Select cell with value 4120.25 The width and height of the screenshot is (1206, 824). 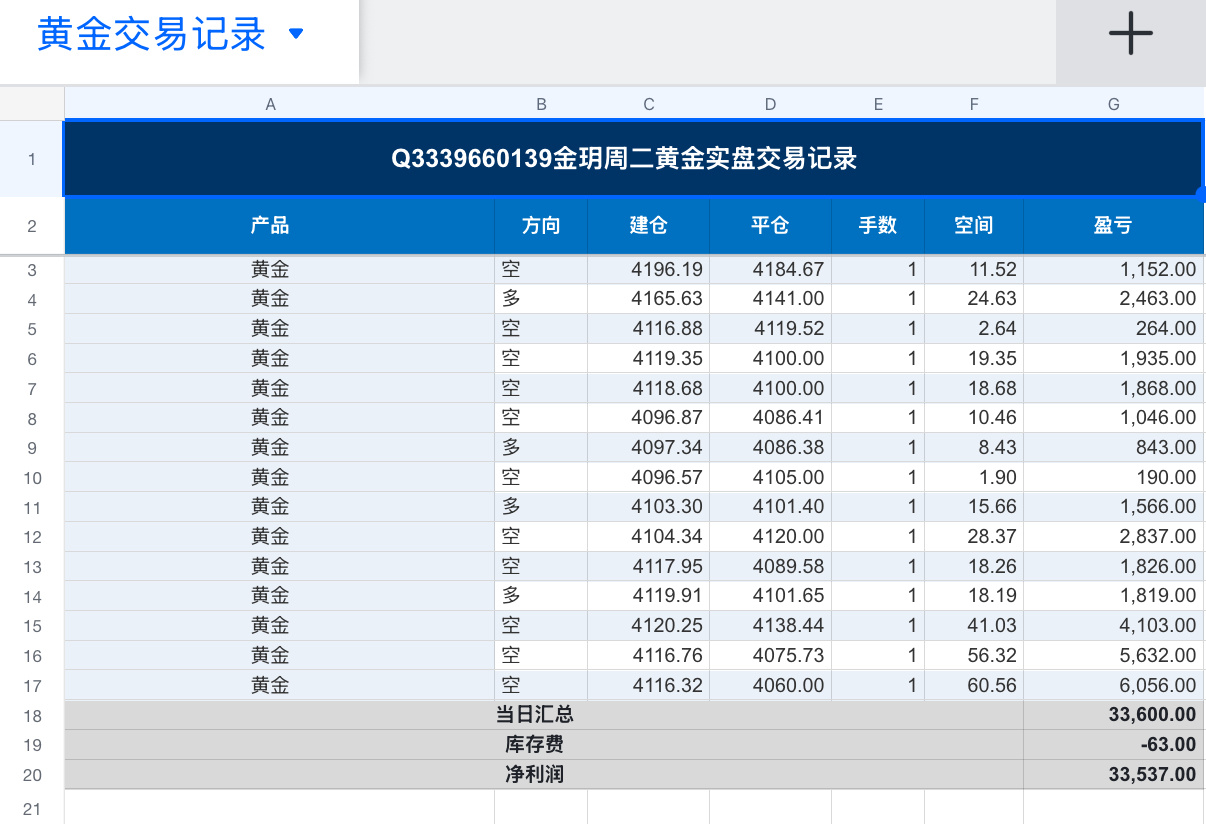[x=649, y=625]
